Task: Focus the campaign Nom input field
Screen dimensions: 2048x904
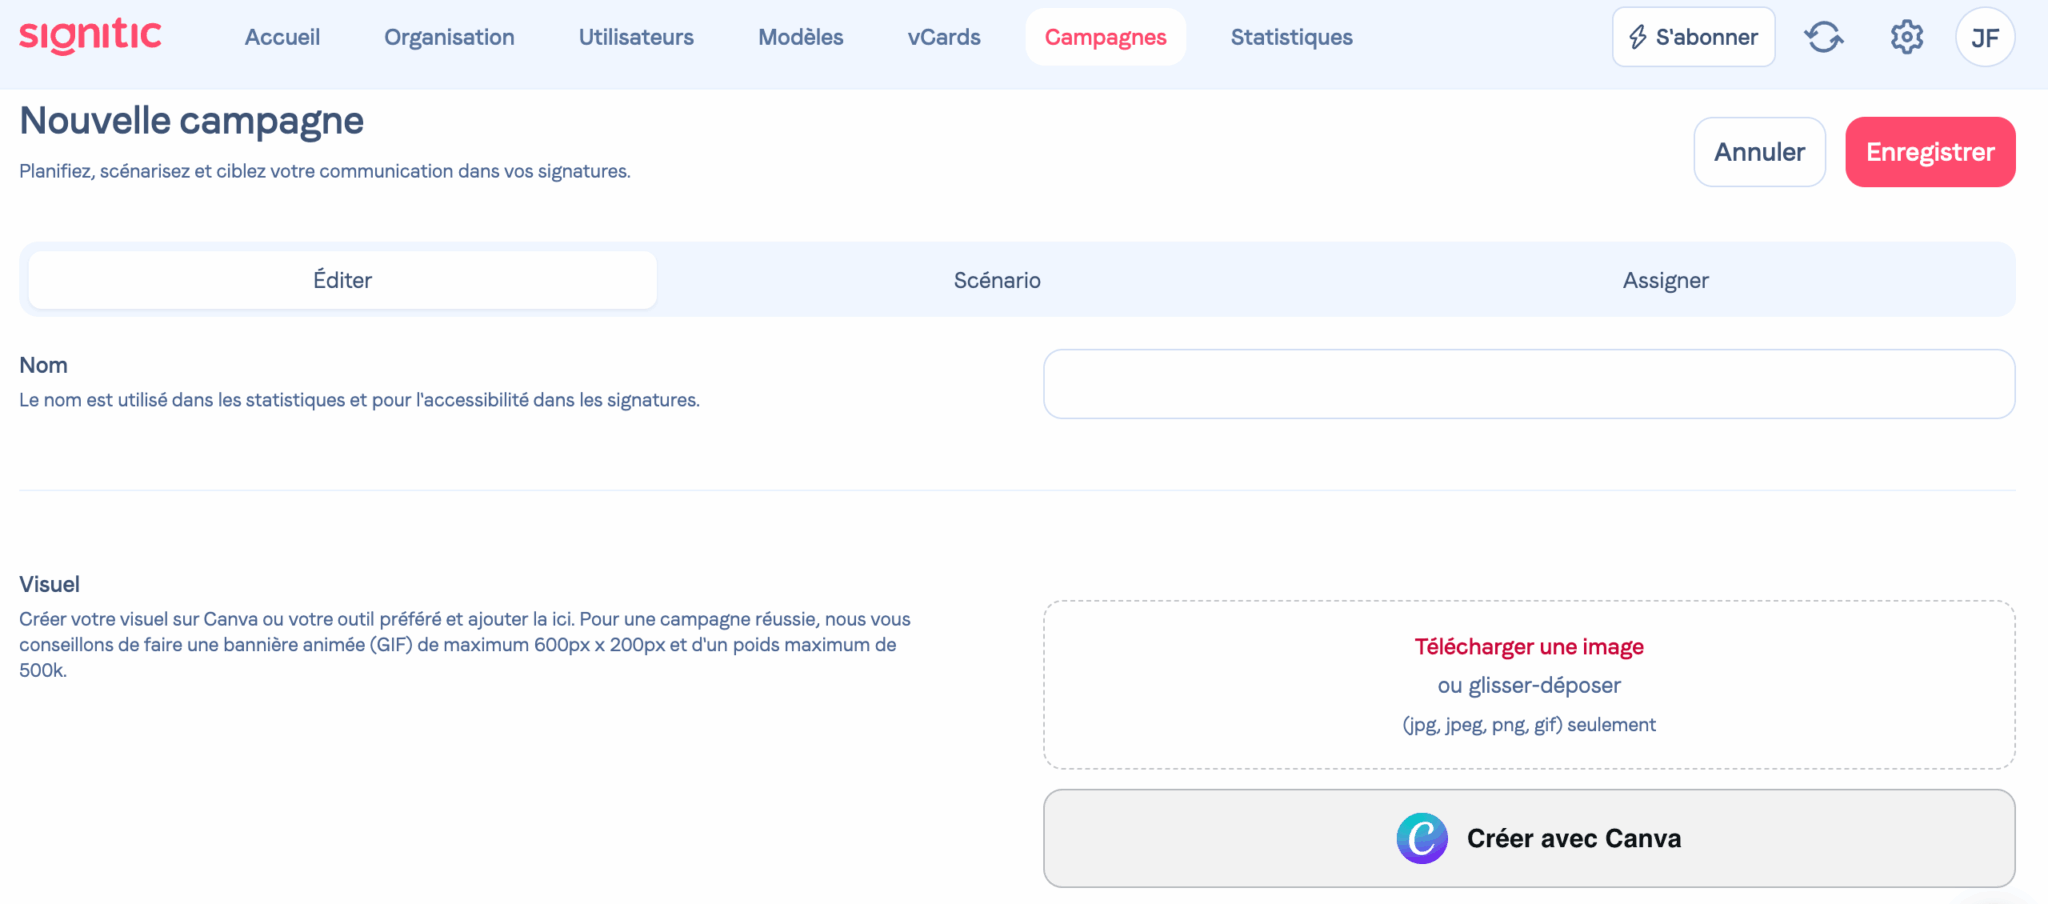Action: tap(1528, 384)
